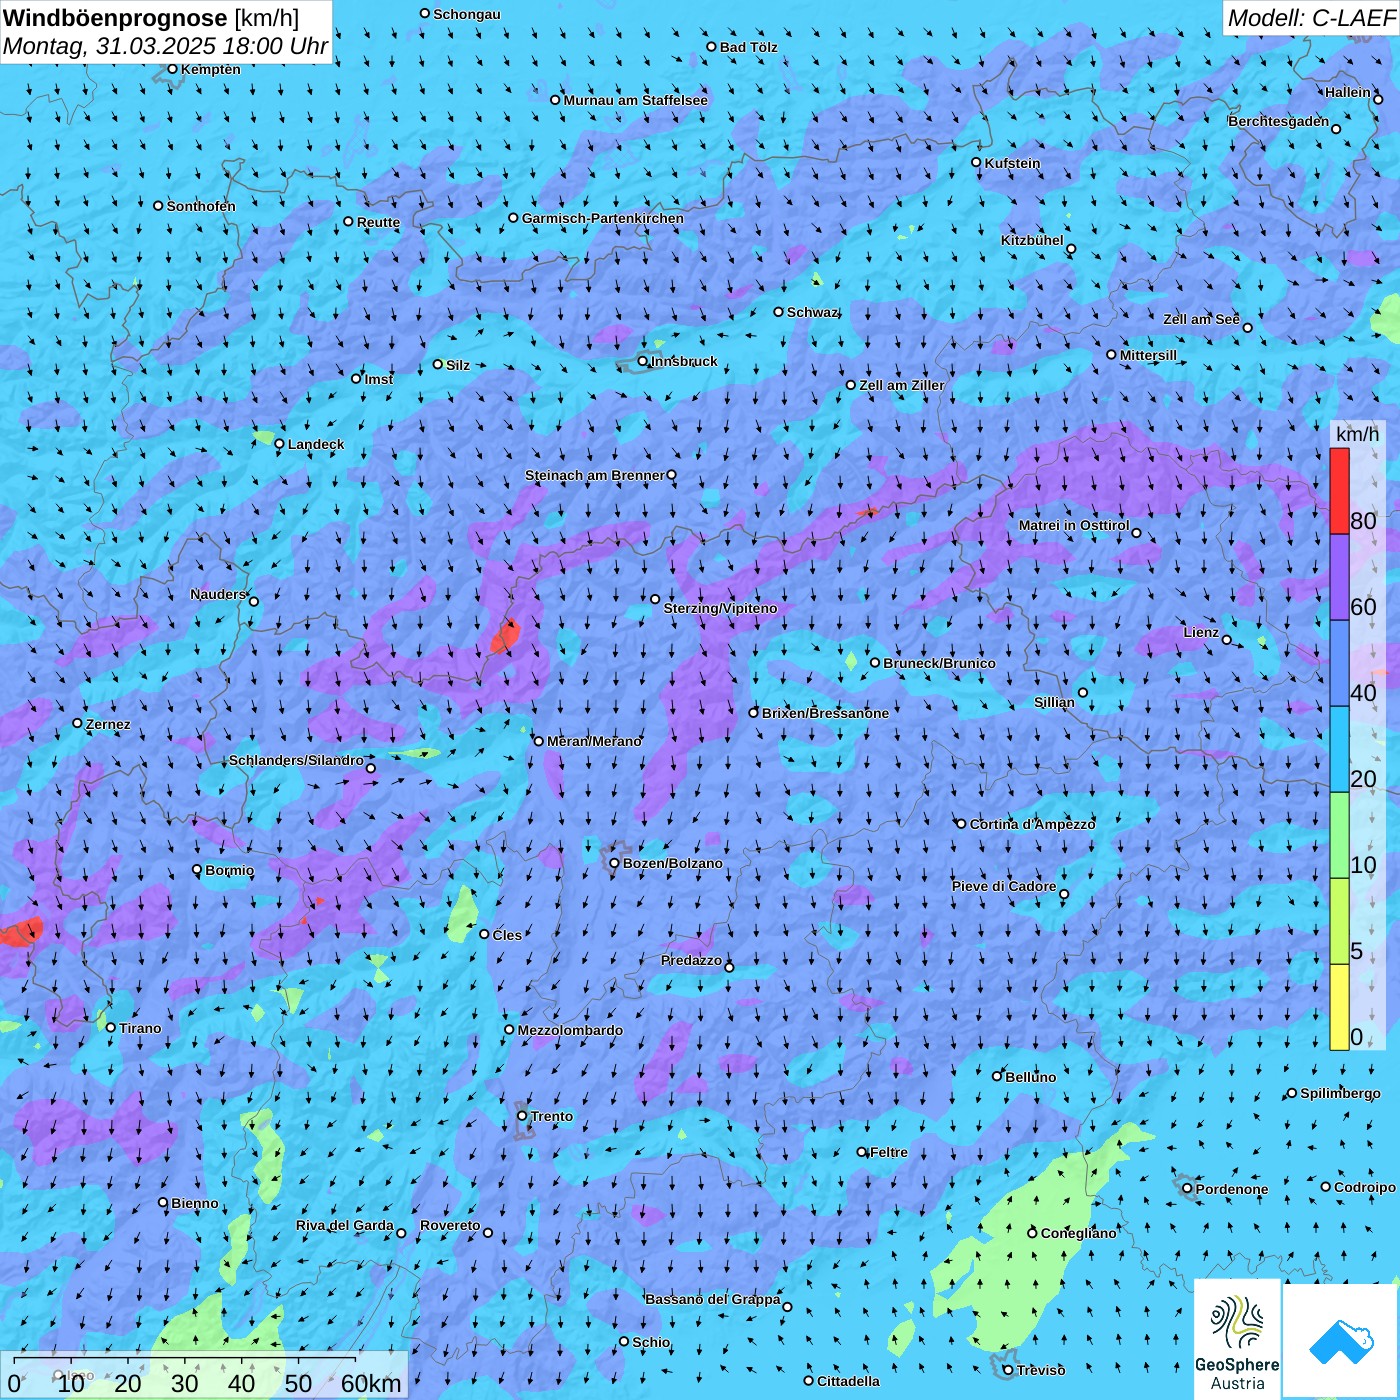Click the Trento city label
Screen dimensions: 1400x1400
(552, 1116)
